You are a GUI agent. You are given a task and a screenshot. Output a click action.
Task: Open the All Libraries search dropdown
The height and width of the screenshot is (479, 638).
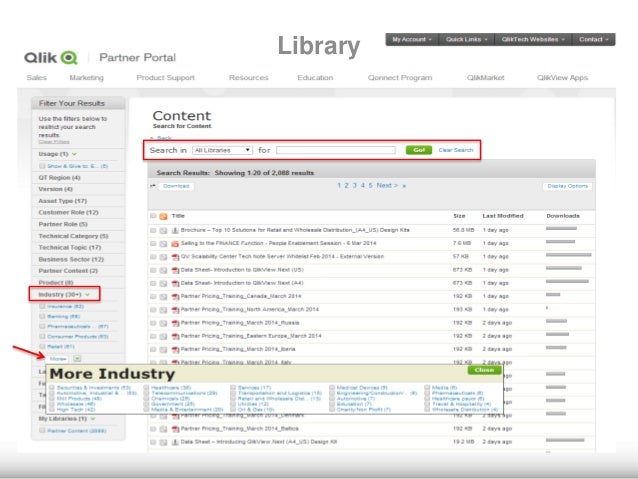point(222,150)
